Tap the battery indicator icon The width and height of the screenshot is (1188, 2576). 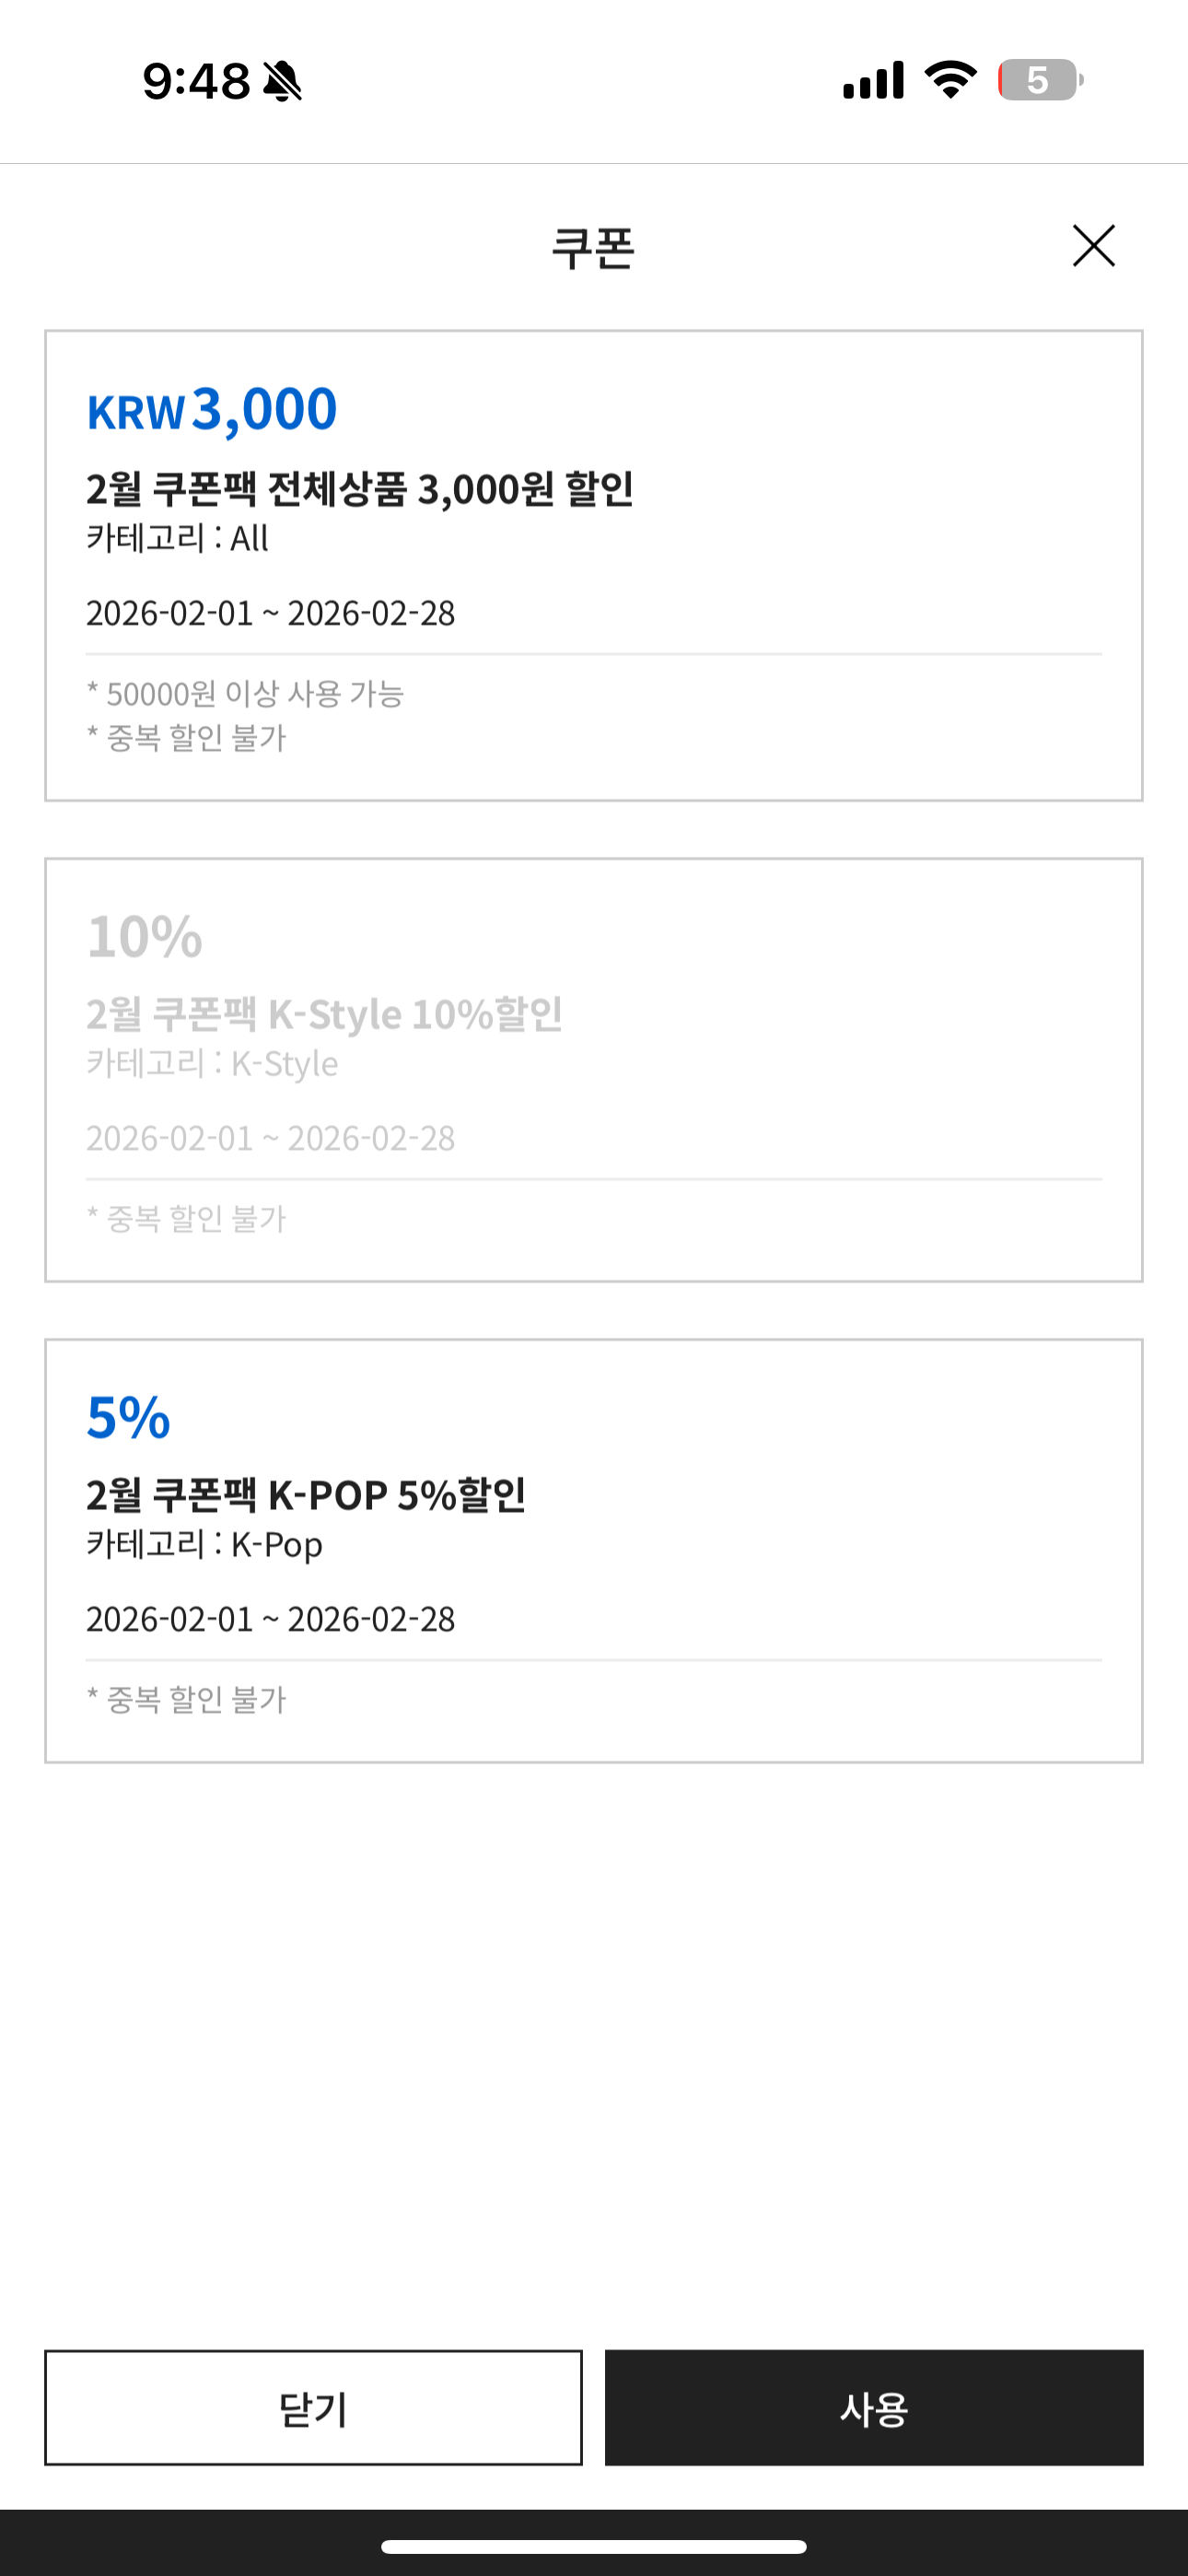[x=1040, y=80]
